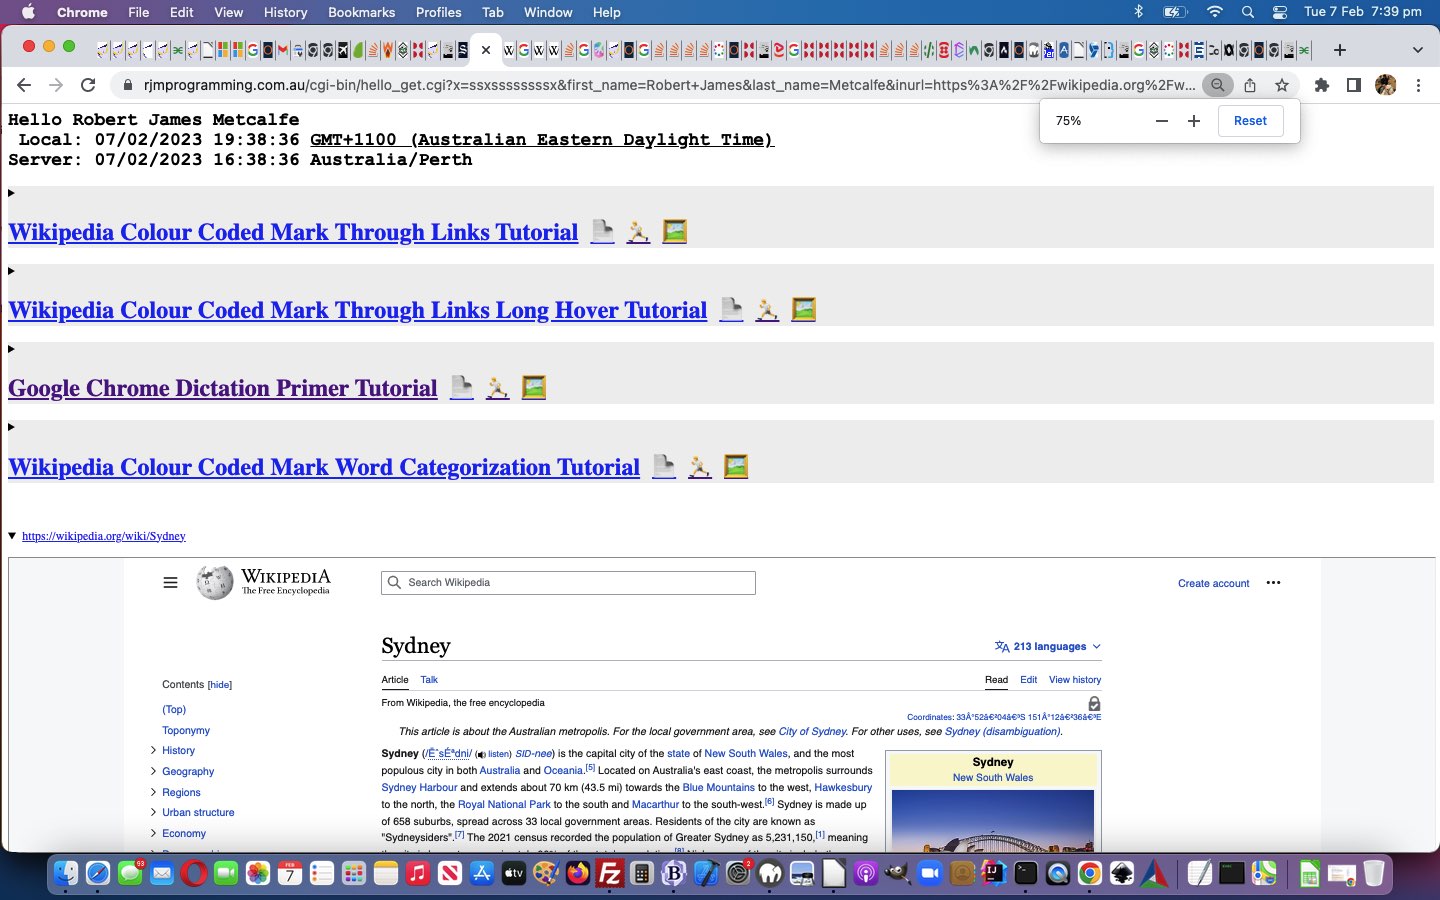This screenshot has width=1440, height=900.
Task: Open Google Chrome Dictation Primer Tutorial link
Action: [223, 388]
